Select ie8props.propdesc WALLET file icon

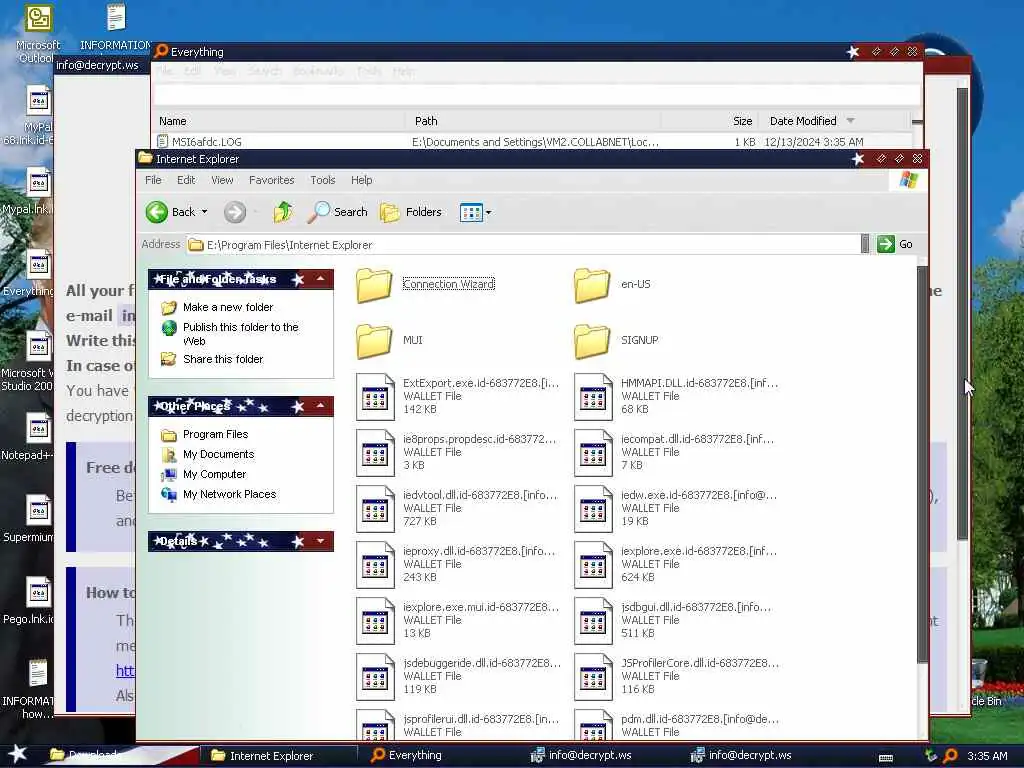(x=376, y=453)
